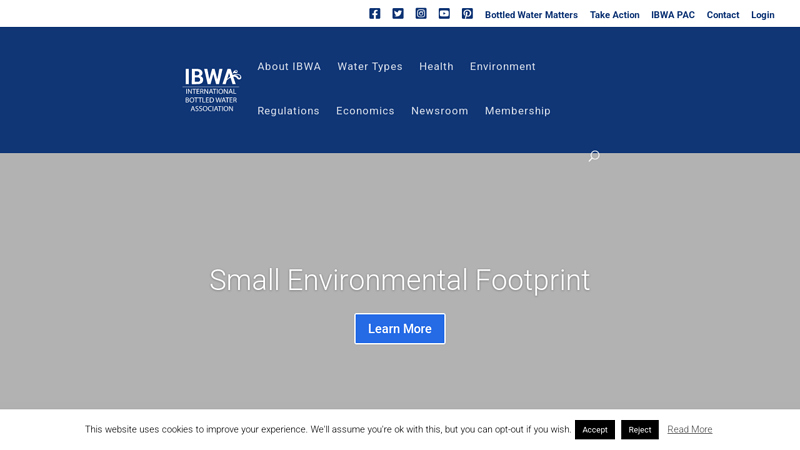This screenshot has height=450, width=800.
Task: Click the search magnifier icon
Action: coord(594,156)
